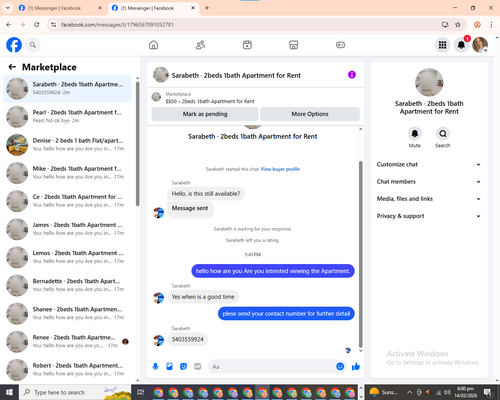The height and width of the screenshot is (400, 500).
Task: Open Shanee apartment conversation
Action: pos(67,313)
